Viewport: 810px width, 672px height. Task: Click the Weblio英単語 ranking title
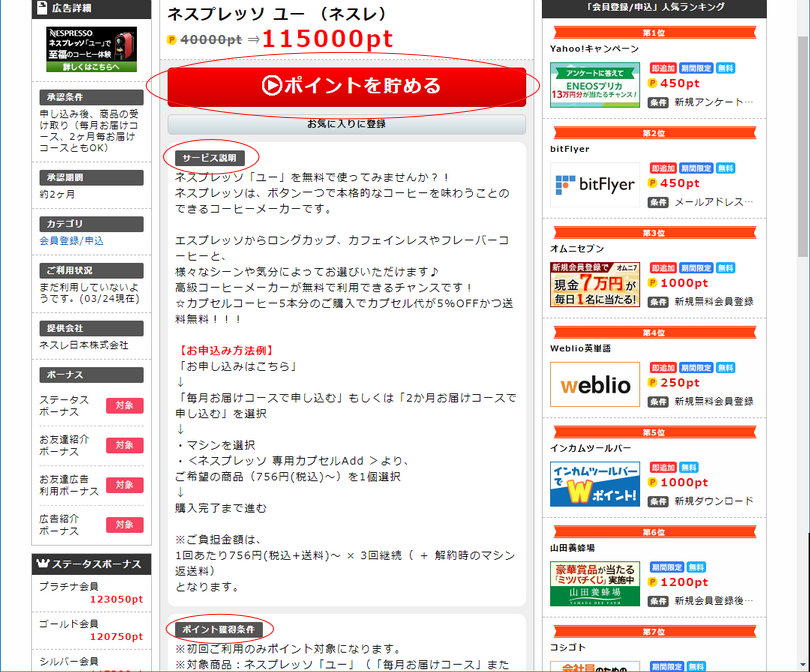[580, 348]
